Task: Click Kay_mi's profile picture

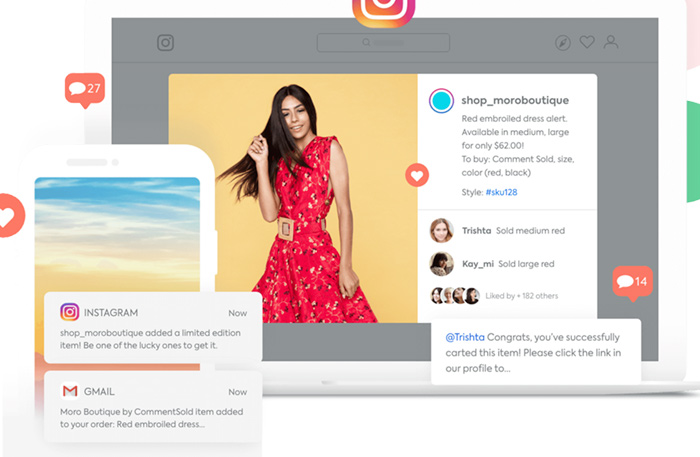Action: (441, 263)
